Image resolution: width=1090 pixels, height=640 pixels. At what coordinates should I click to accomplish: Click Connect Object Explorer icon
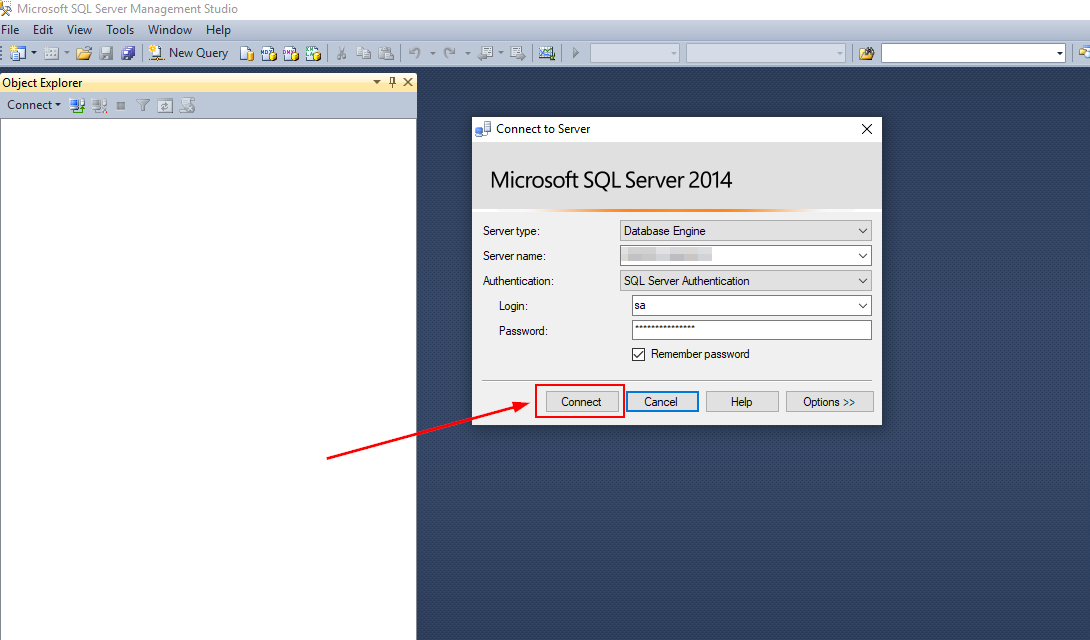click(x=77, y=106)
